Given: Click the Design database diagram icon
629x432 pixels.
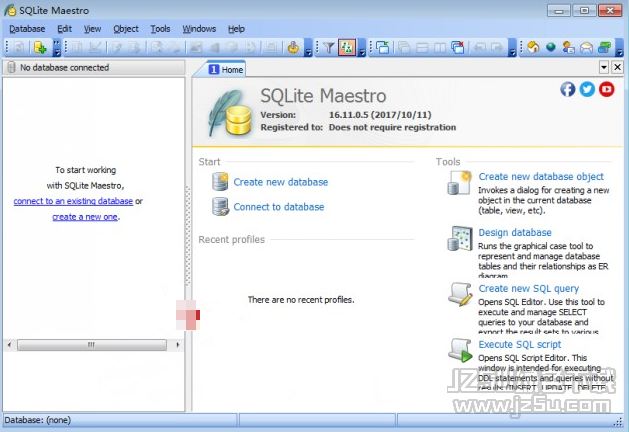Looking at the screenshot, I should 460,239.
